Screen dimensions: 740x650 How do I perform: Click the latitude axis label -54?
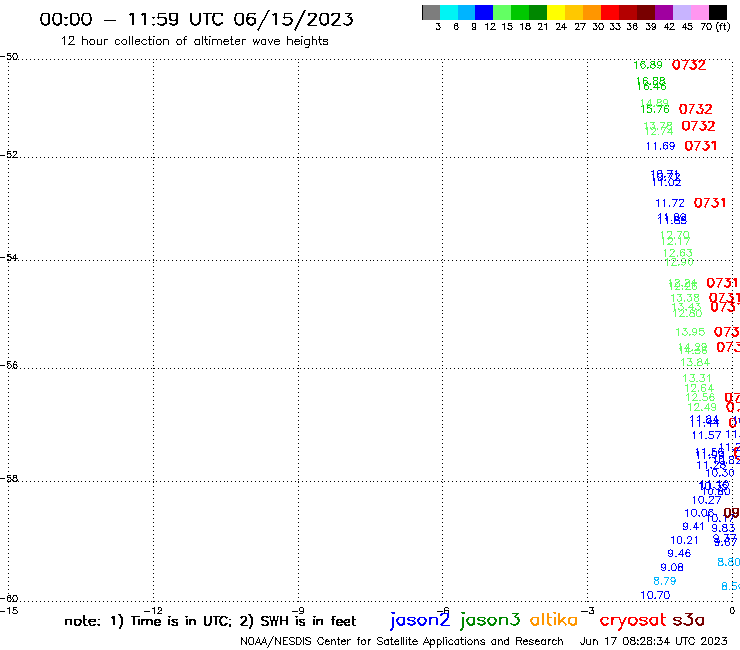point(9,258)
